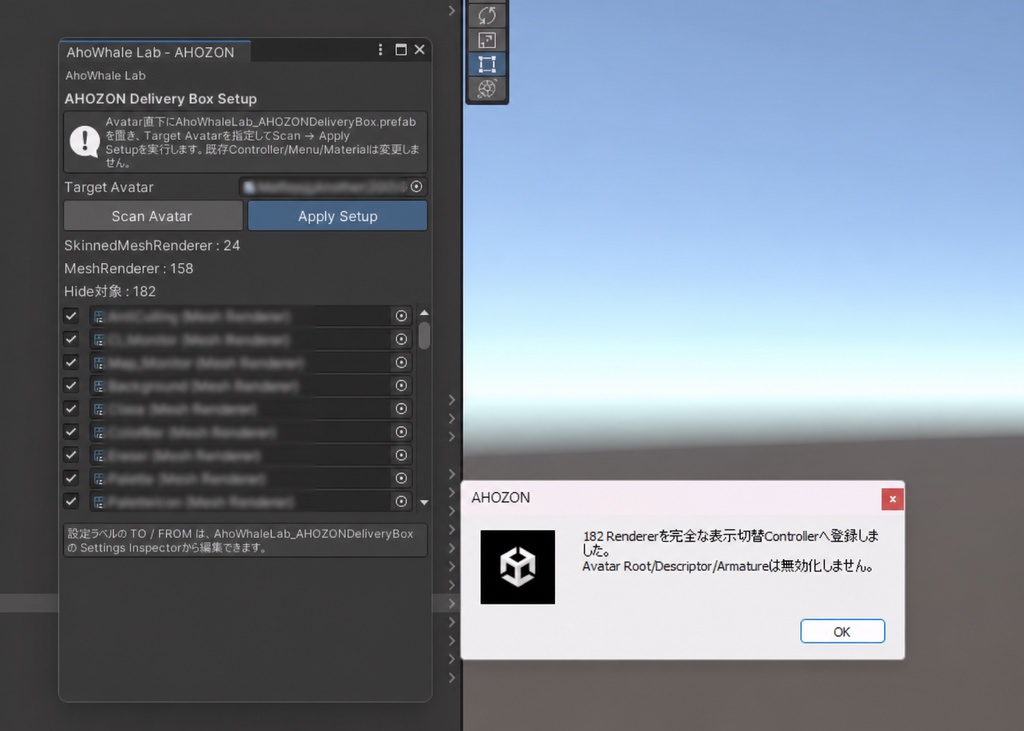Uncheck the PaletteIcon Mesh Renderer checkbox

[71, 502]
